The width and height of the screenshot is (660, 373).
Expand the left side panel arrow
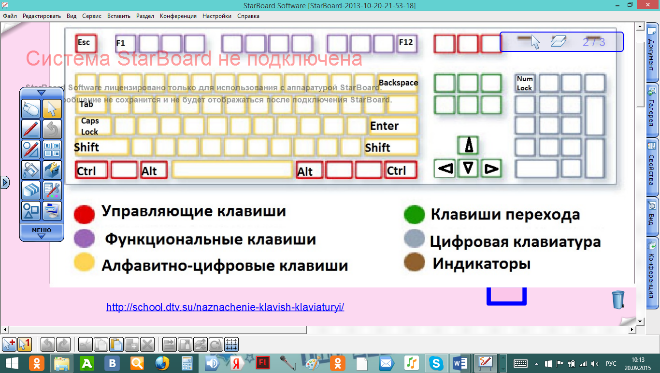click(x=5, y=183)
